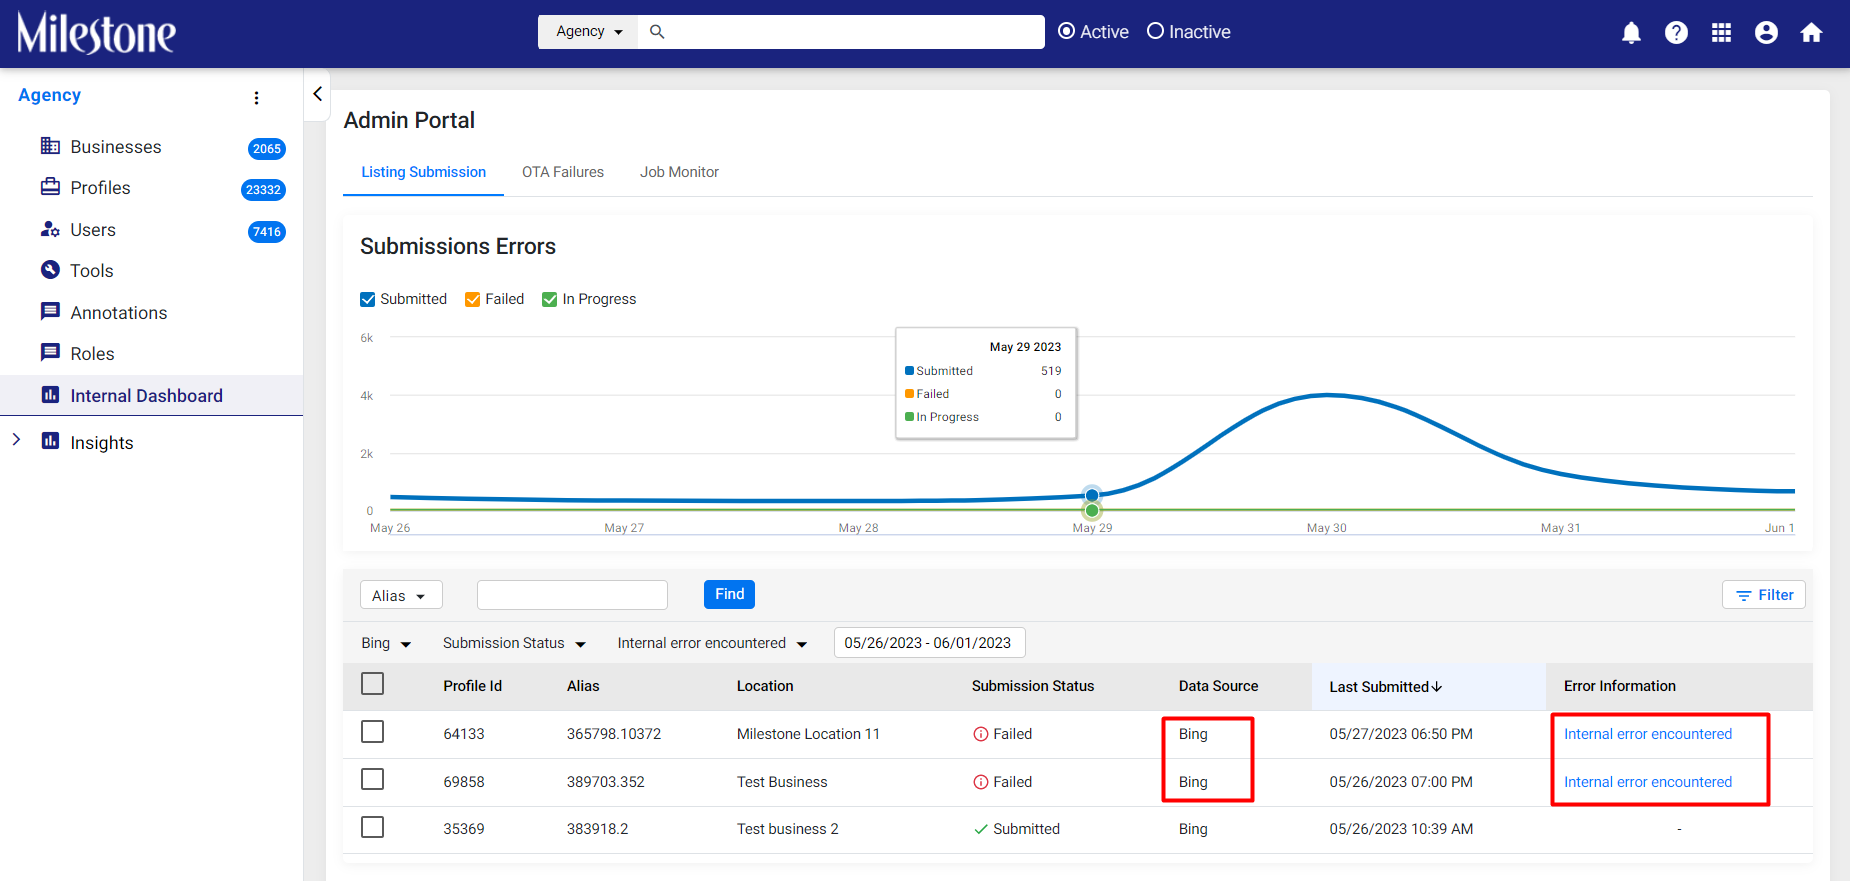This screenshot has height=881, width=1850.
Task: Go to home via house icon
Action: click(x=1811, y=33)
